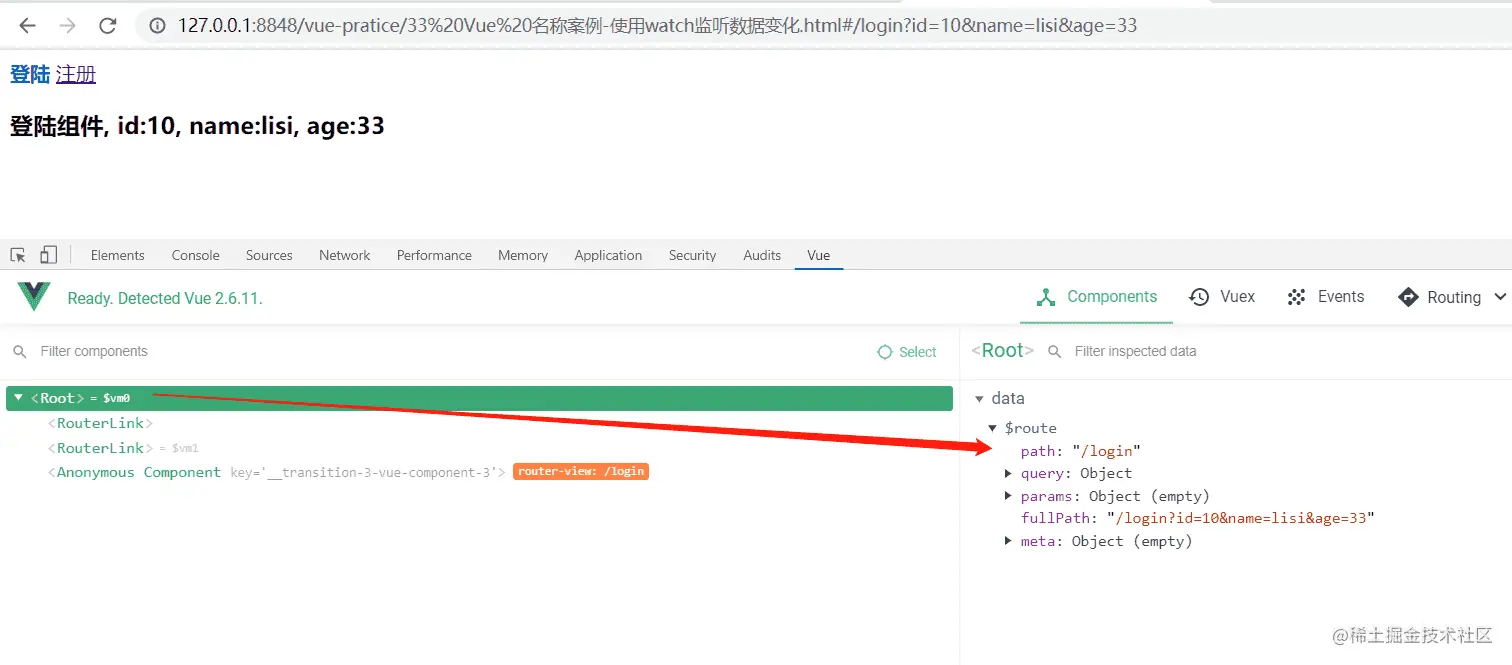Select the first RouterLink component
1512x665 pixels.
100,423
